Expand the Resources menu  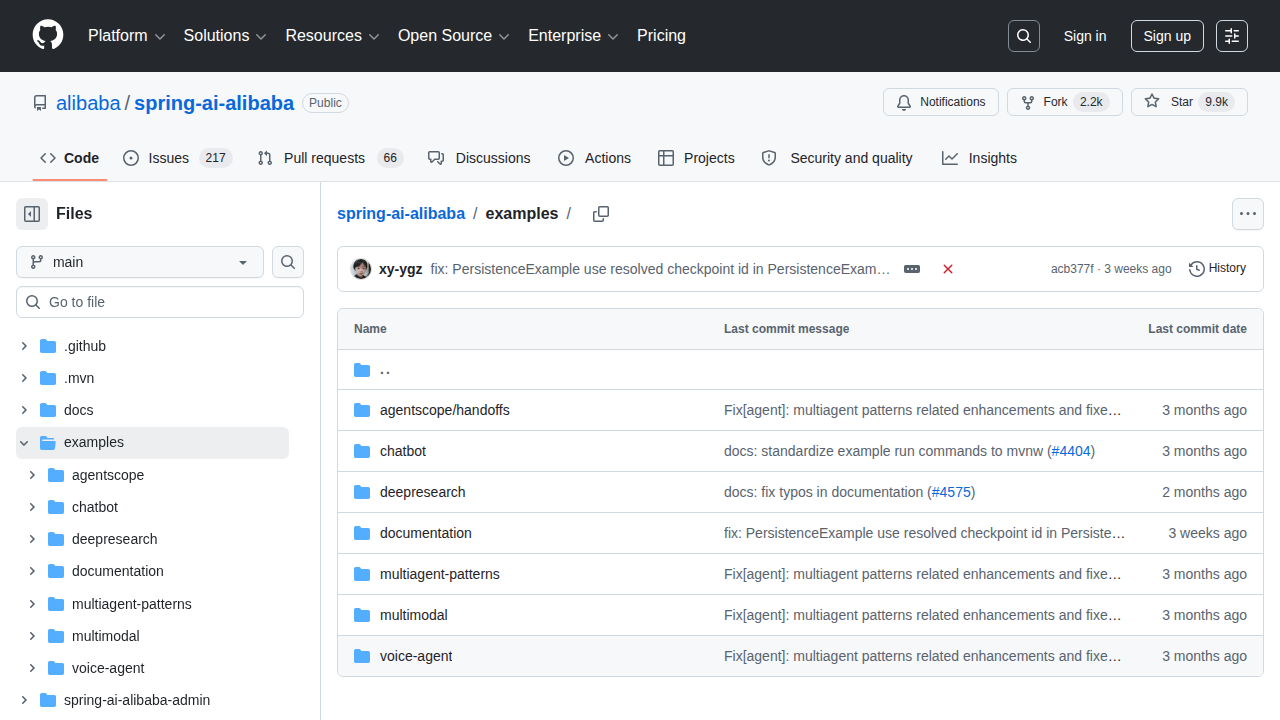[x=333, y=36]
